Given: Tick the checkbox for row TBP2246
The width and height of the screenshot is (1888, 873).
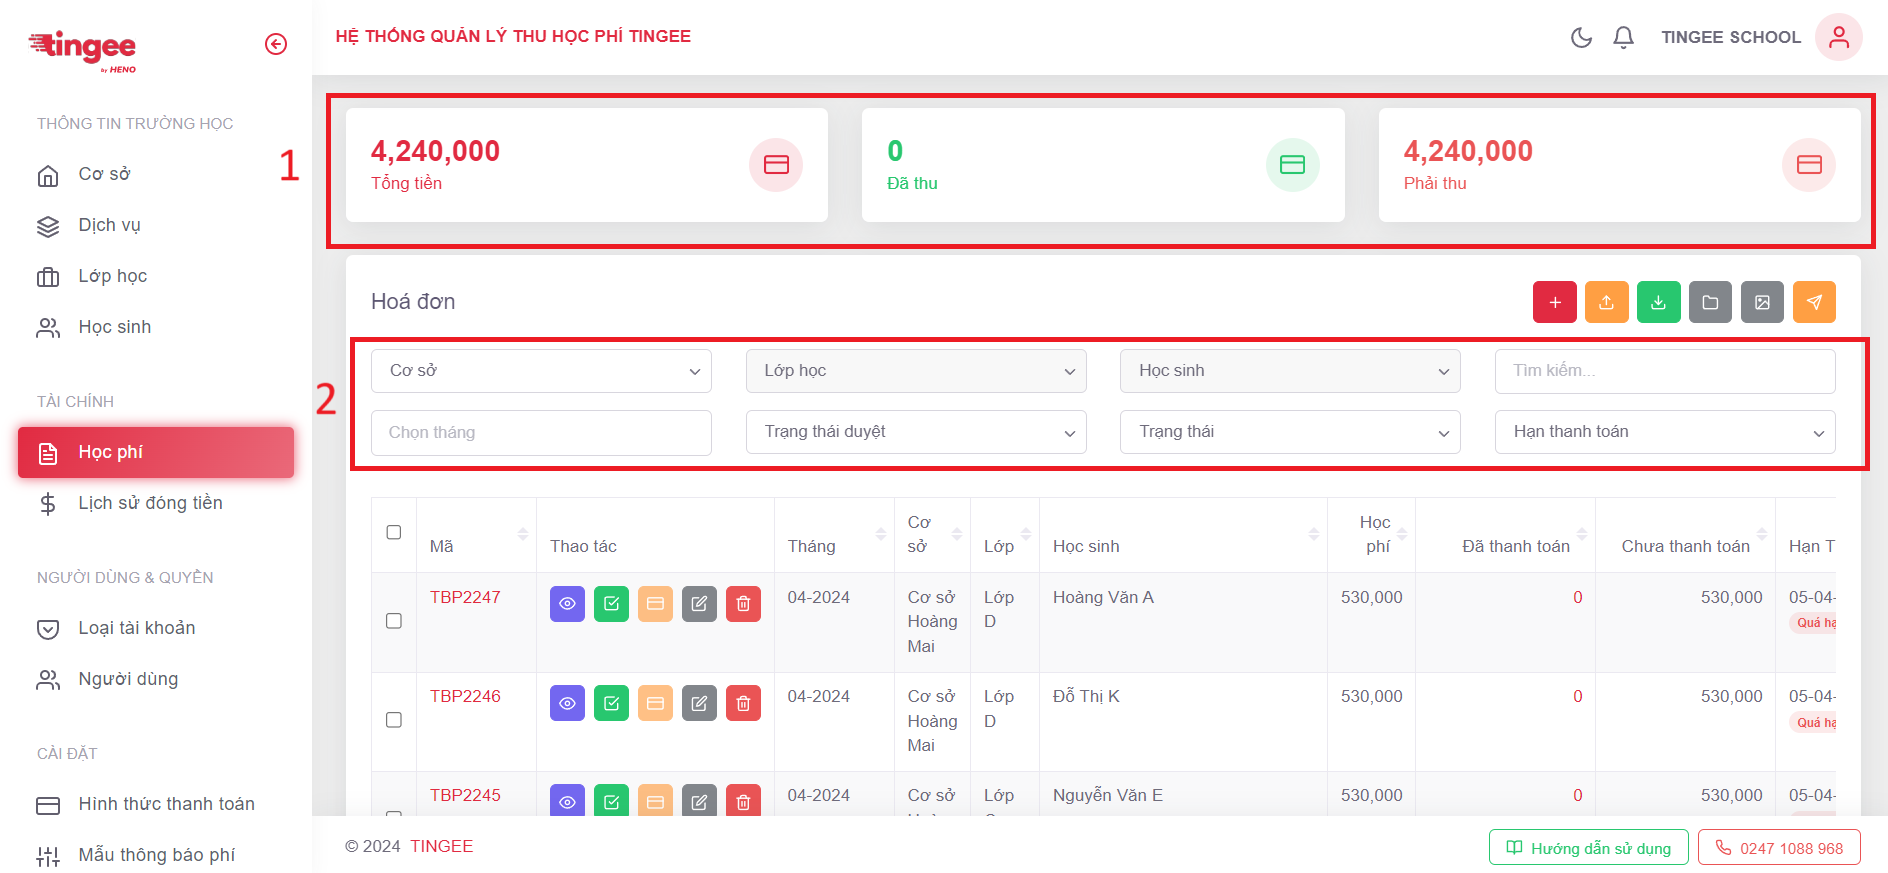Looking at the screenshot, I should coord(394,720).
